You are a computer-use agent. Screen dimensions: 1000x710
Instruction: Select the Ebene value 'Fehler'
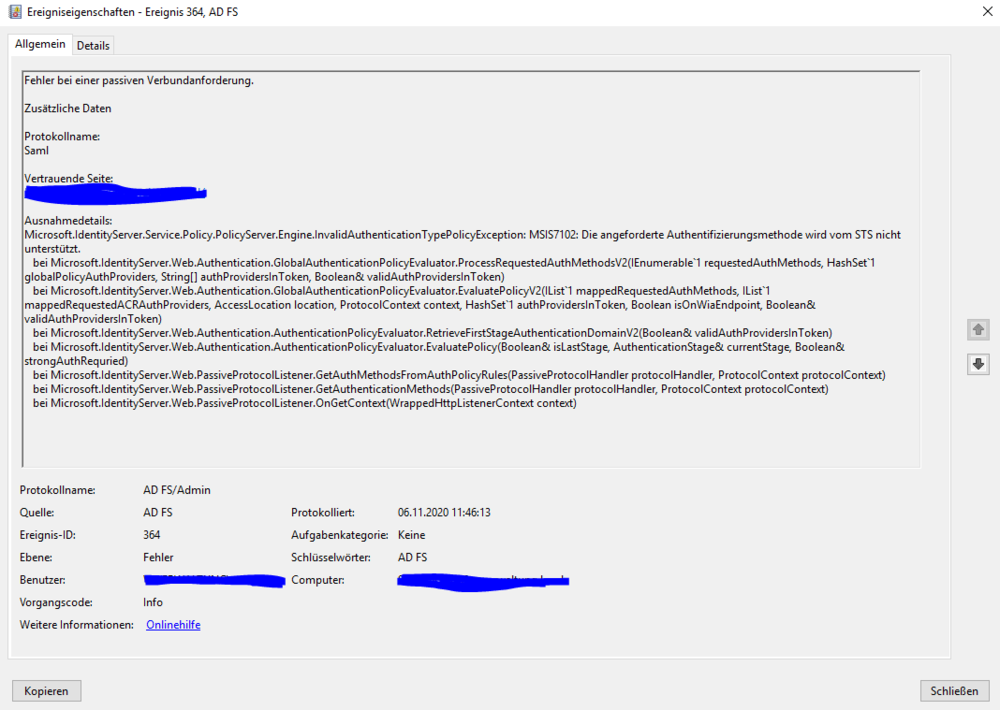(x=158, y=557)
